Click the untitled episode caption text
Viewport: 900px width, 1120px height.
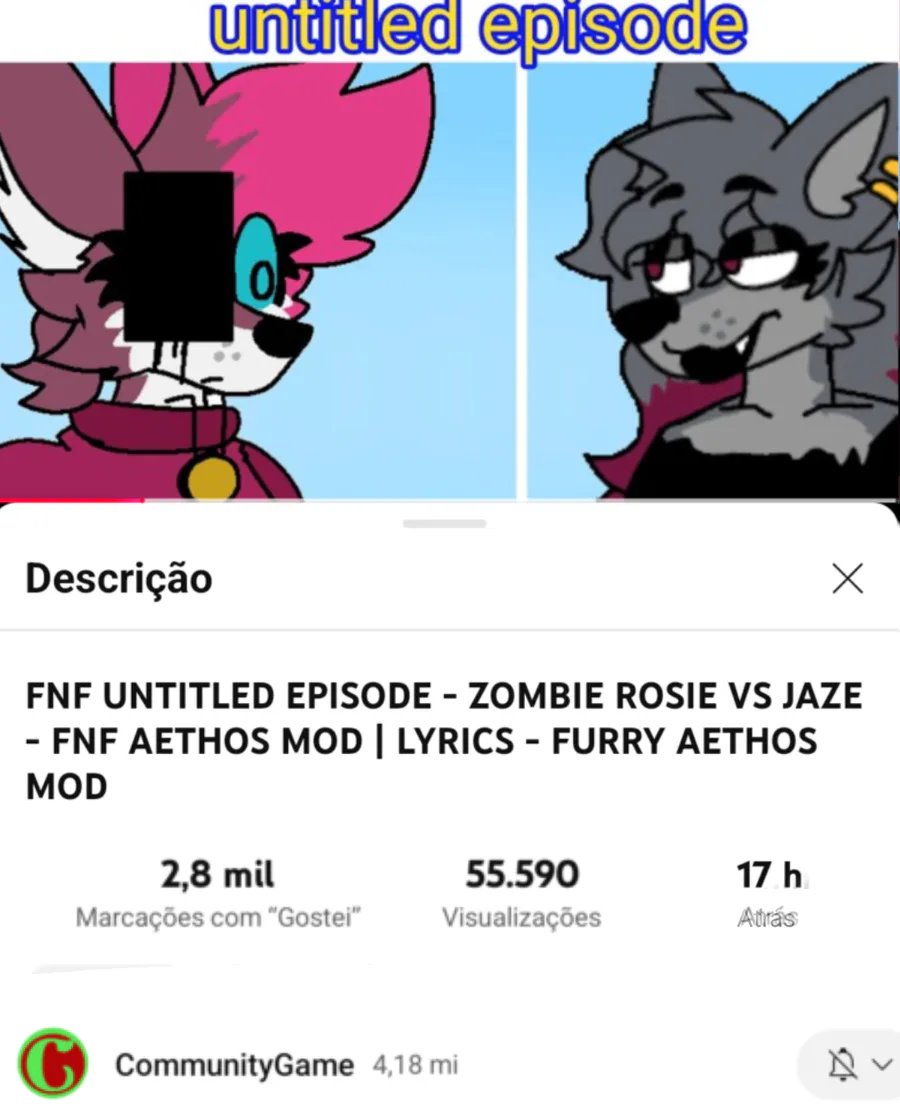click(479, 27)
